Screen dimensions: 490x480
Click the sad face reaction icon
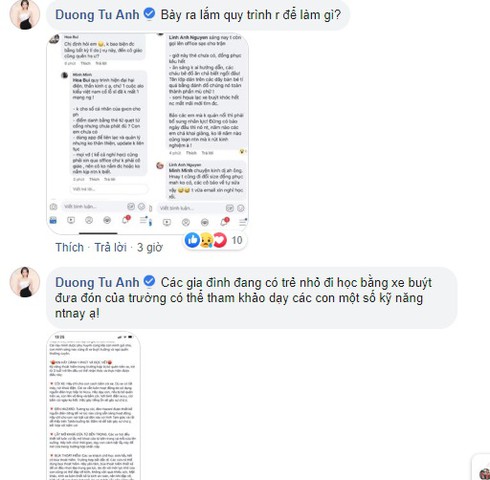(206, 240)
